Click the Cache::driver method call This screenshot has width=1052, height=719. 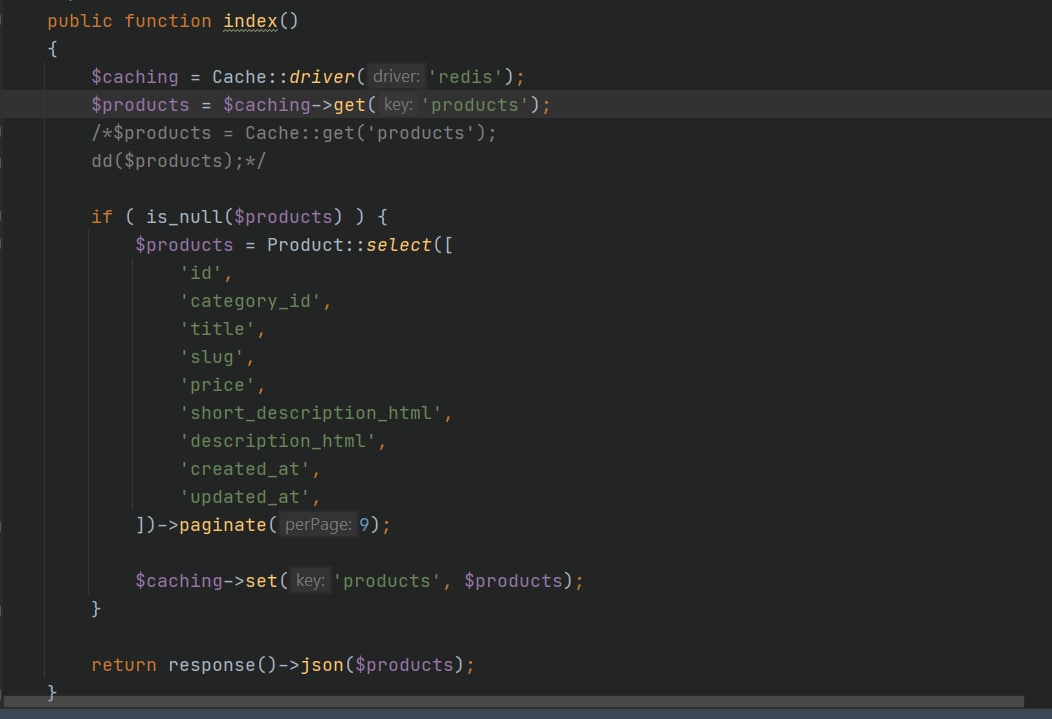[x=283, y=77]
